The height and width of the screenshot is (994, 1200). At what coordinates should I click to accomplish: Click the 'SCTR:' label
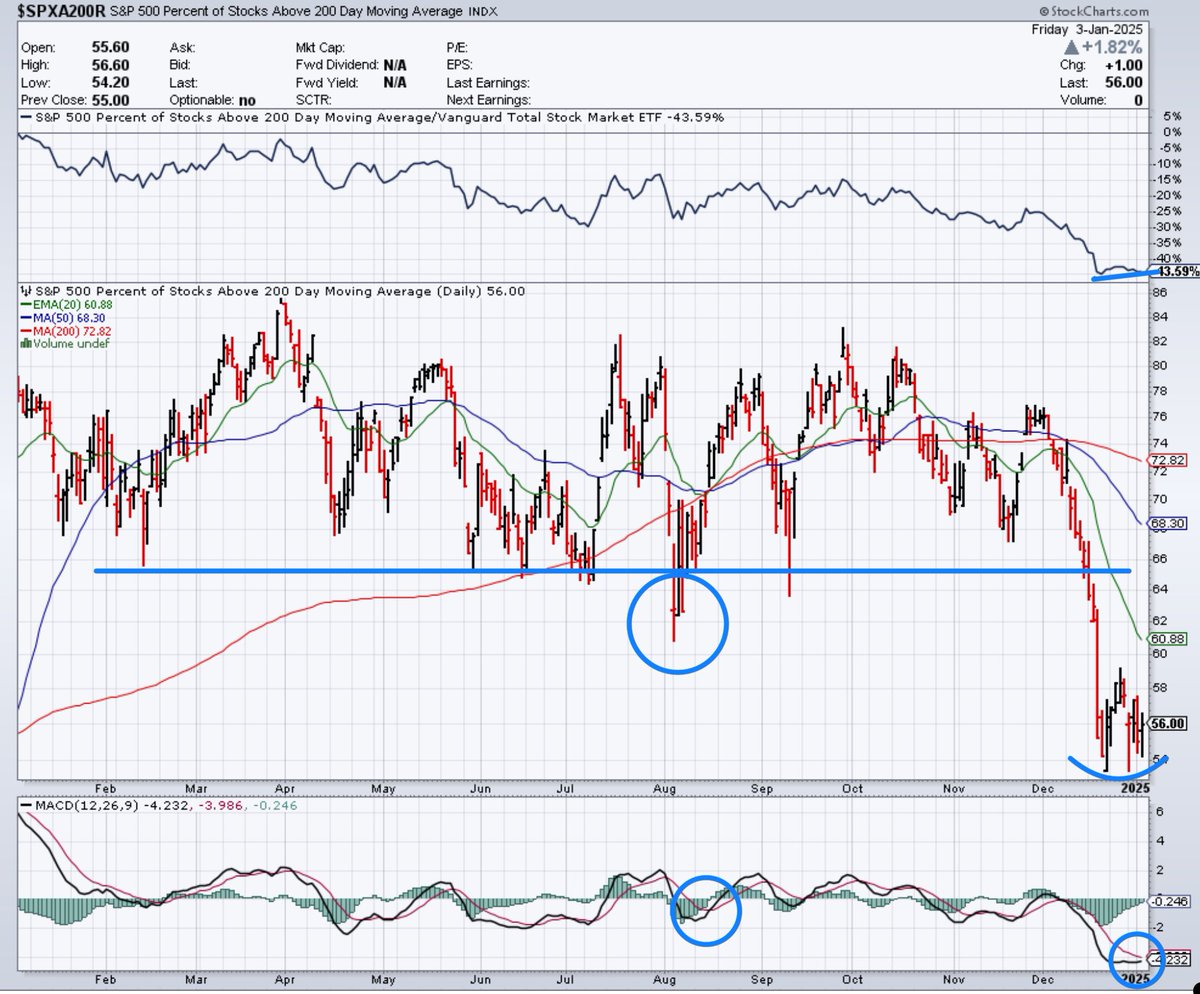click(314, 101)
